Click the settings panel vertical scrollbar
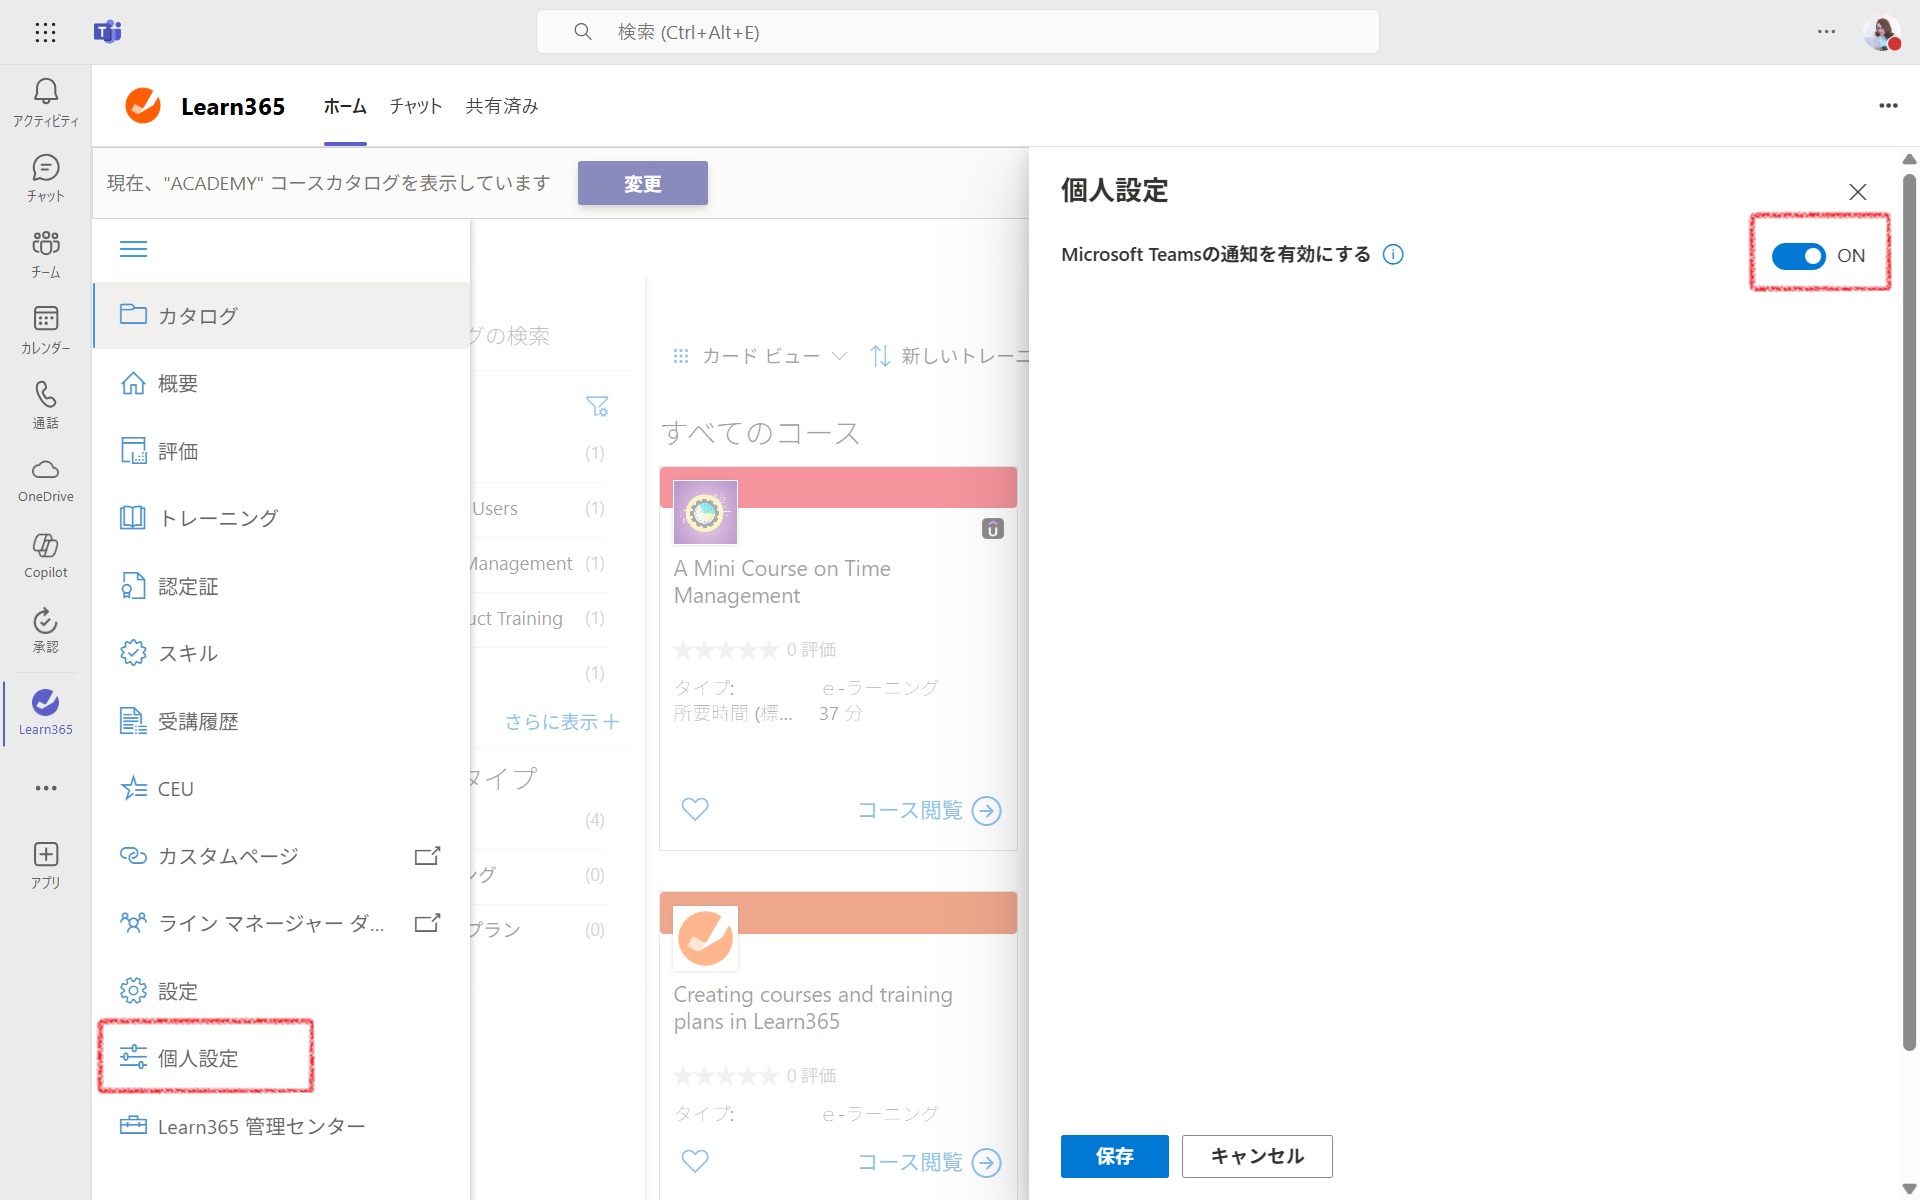The height and width of the screenshot is (1200, 1920). [x=1909, y=612]
